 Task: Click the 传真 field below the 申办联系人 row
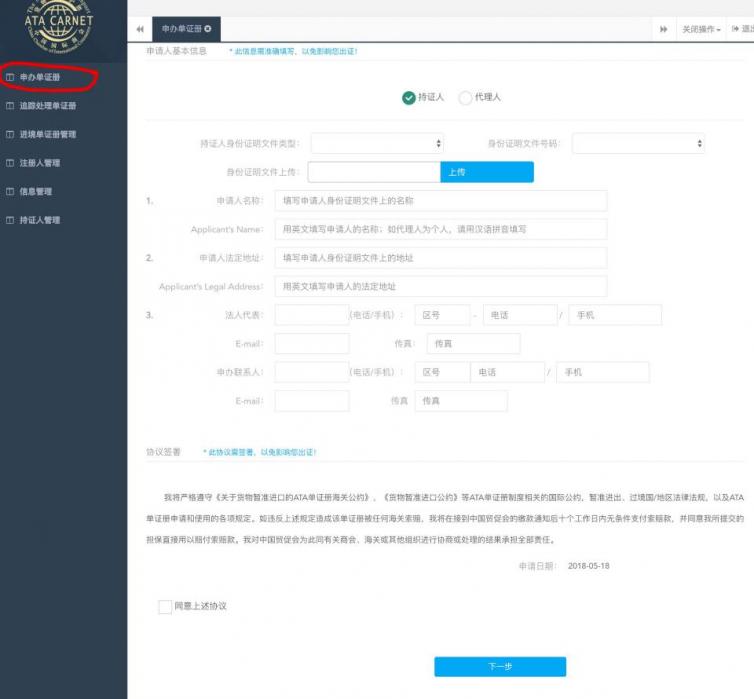[461, 401]
